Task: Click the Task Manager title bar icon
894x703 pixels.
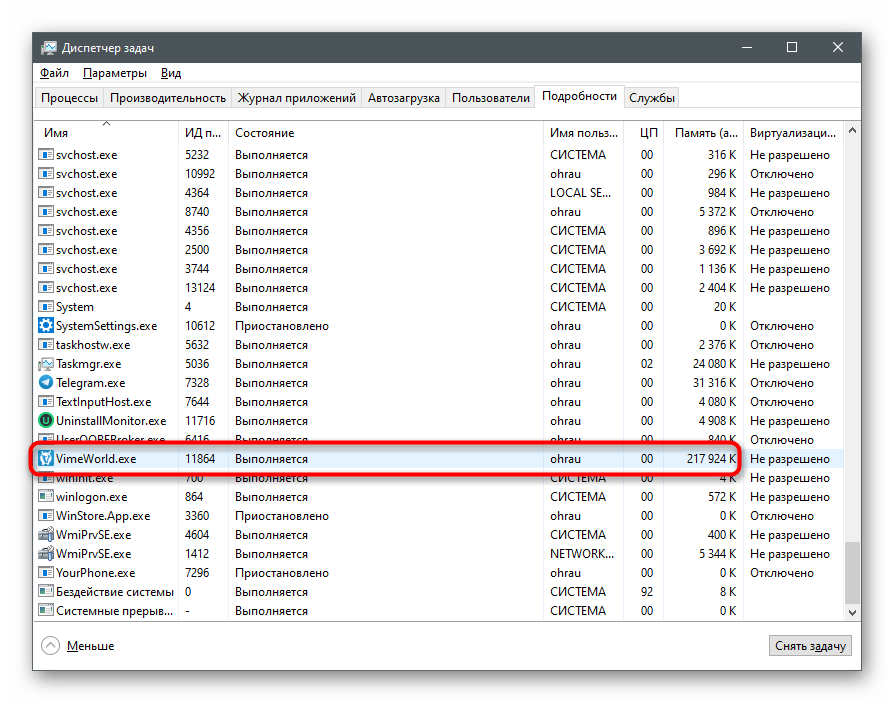Action: click(49, 48)
